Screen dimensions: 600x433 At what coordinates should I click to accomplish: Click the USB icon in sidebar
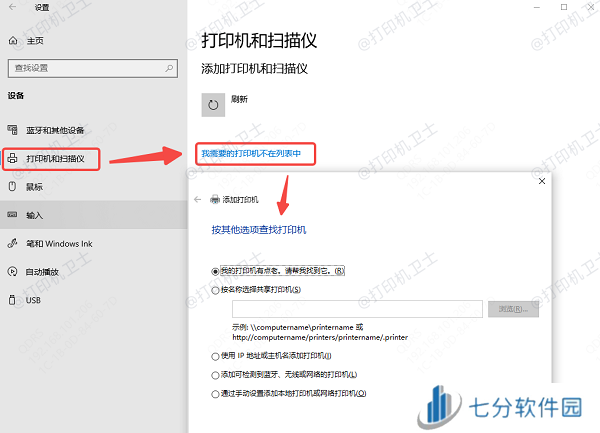[12, 300]
